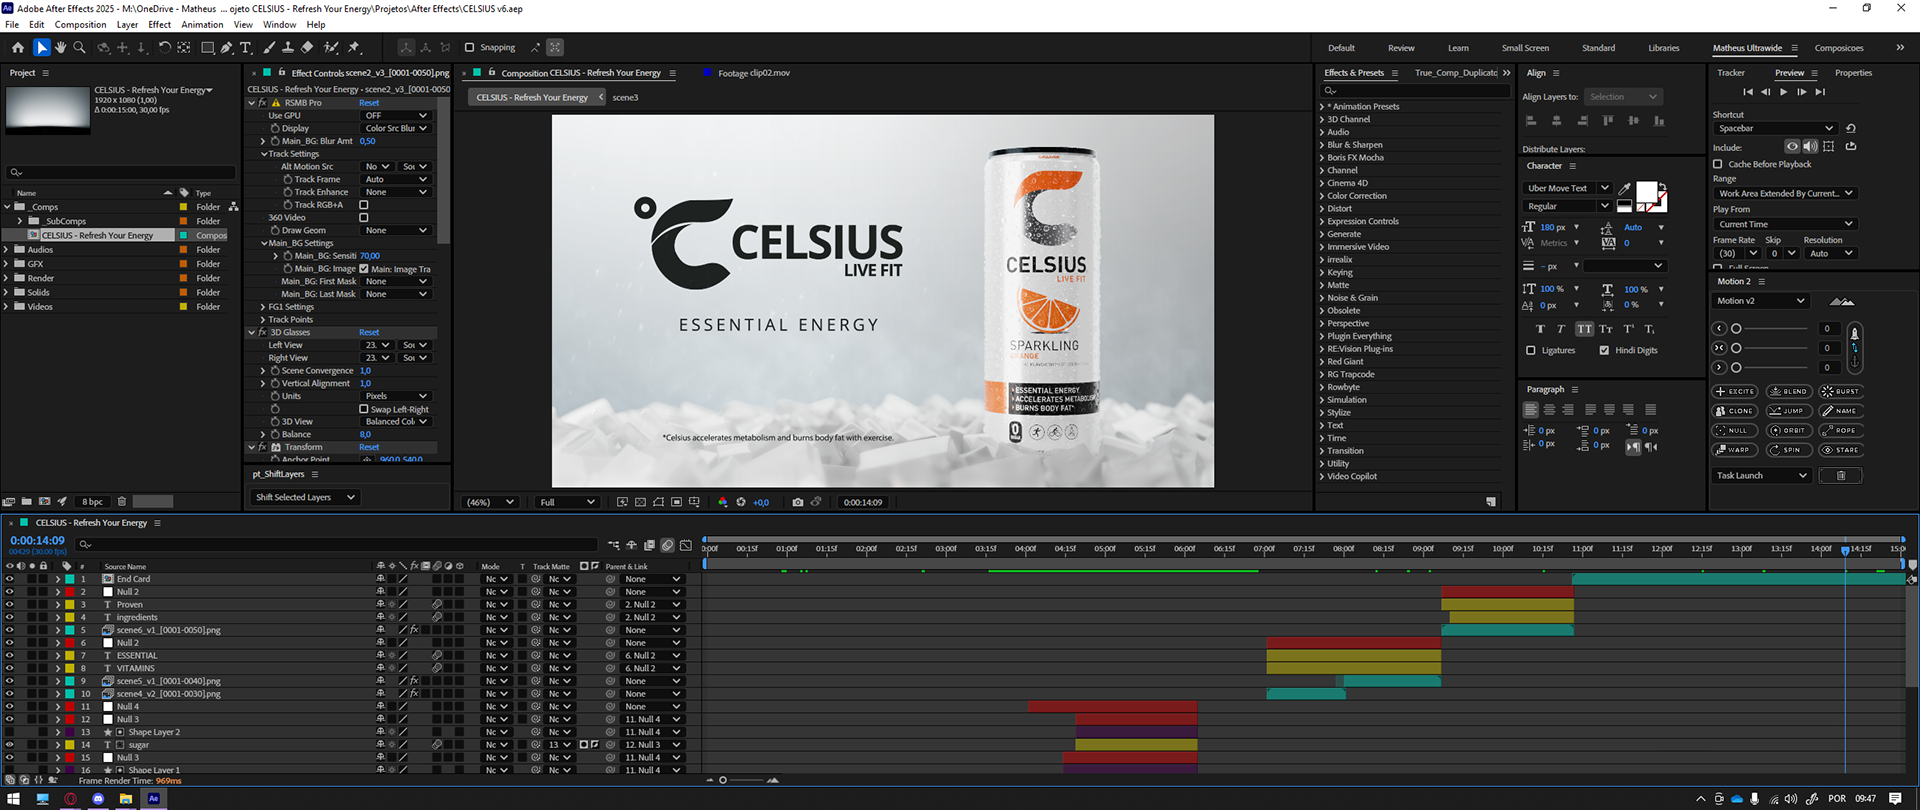Click the topmost Motion 2 slider handle
The height and width of the screenshot is (810, 1920).
point(1736,328)
